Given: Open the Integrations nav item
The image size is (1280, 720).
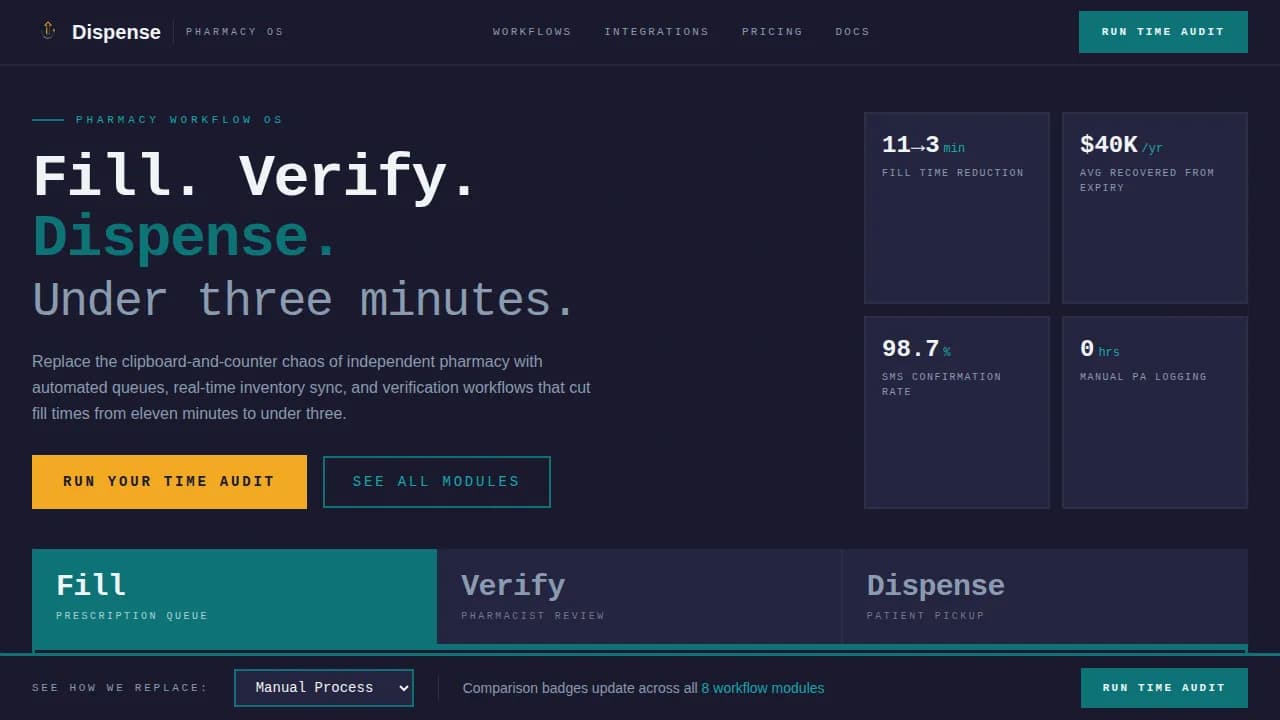Looking at the screenshot, I should point(656,32).
